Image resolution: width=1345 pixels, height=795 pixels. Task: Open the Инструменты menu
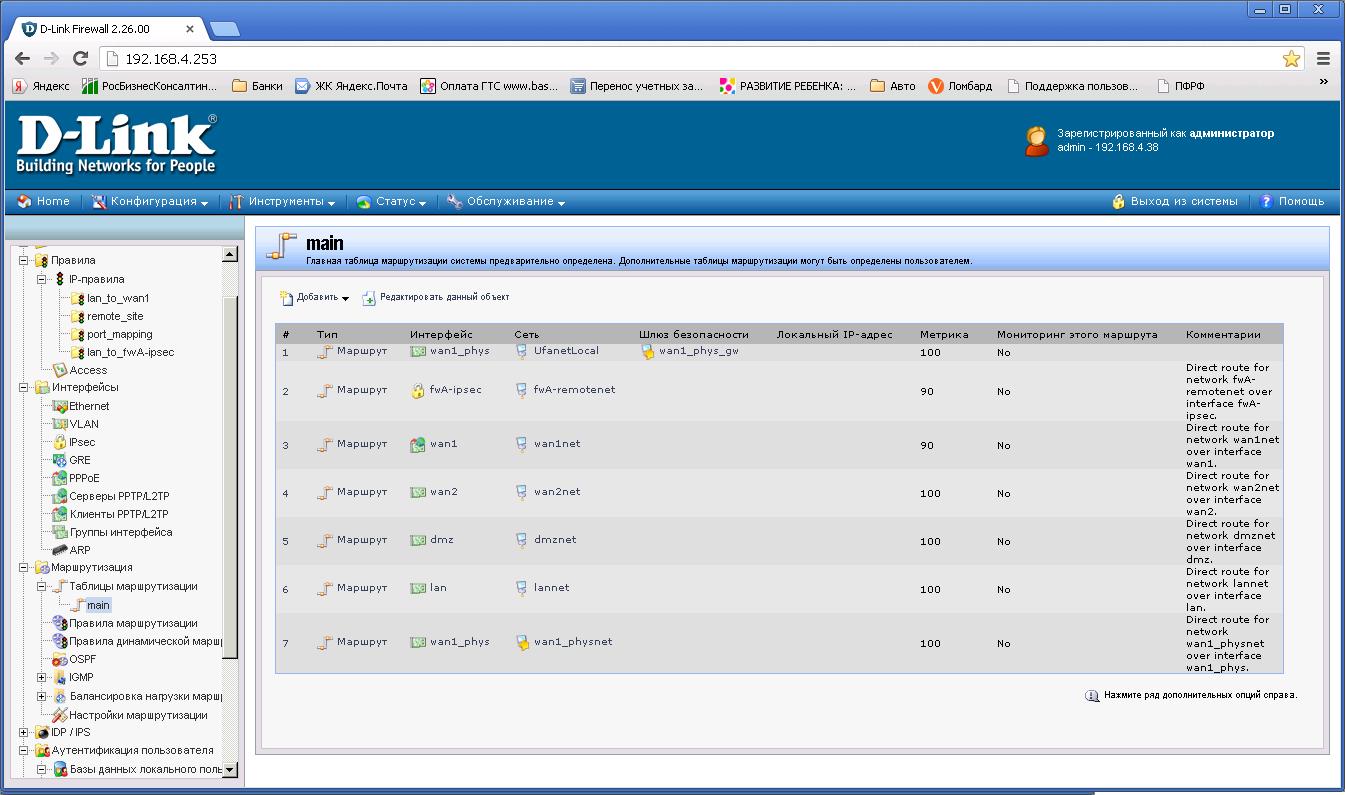(283, 202)
